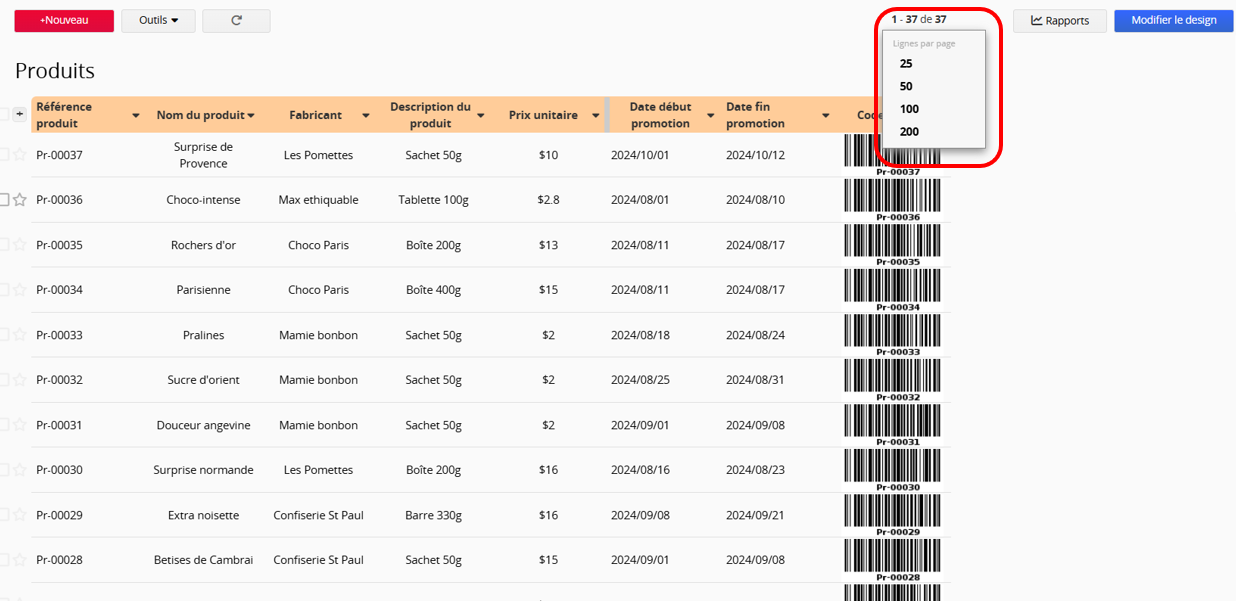Mark Pr-00037 row as favorite with star

(x=19, y=155)
